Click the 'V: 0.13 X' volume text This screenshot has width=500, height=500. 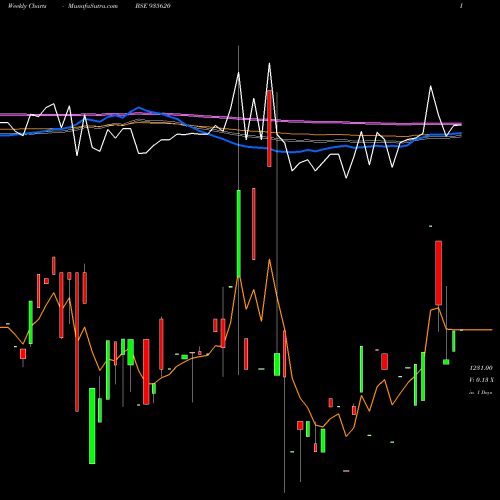481,380
